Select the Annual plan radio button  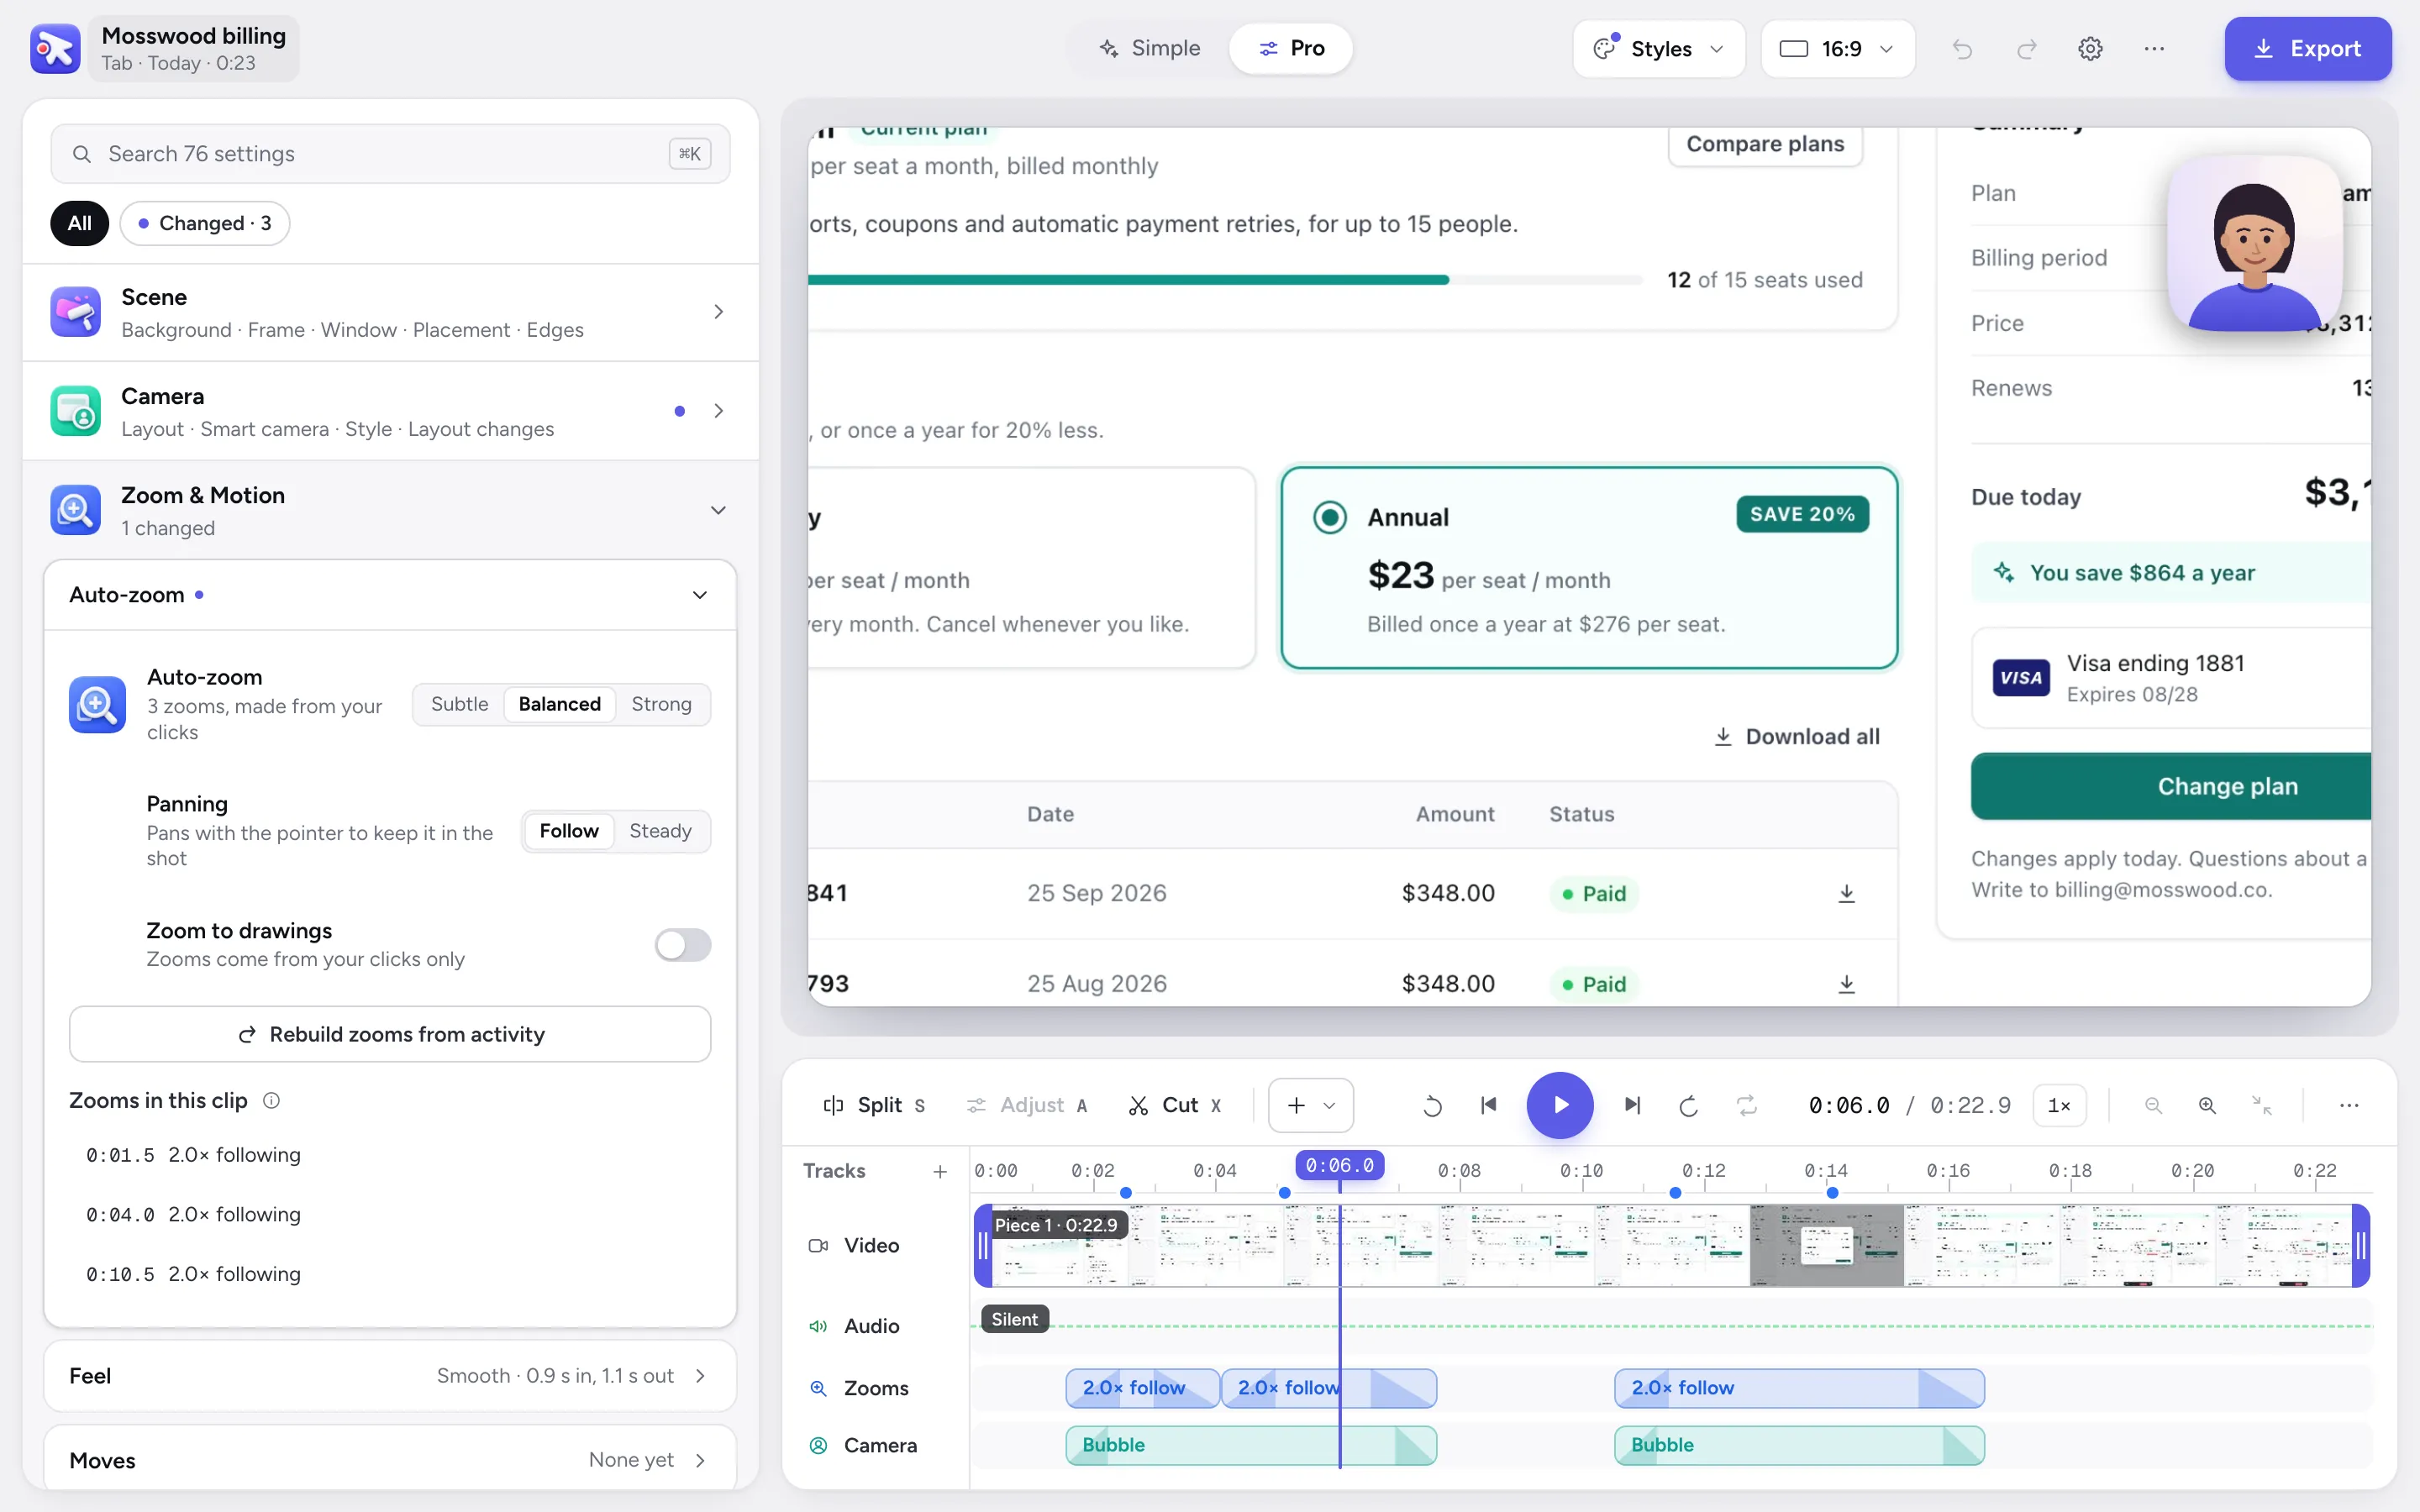[1329, 517]
